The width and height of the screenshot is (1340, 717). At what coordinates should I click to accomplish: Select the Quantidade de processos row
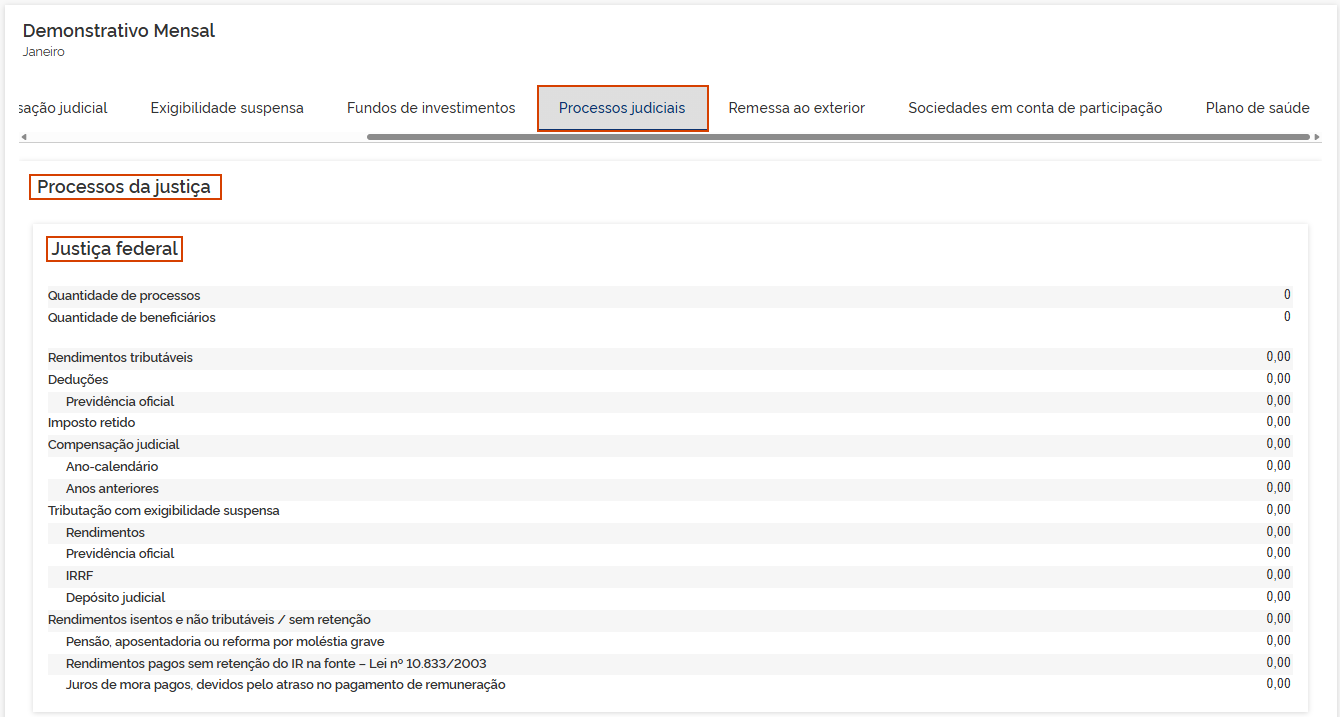124,296
